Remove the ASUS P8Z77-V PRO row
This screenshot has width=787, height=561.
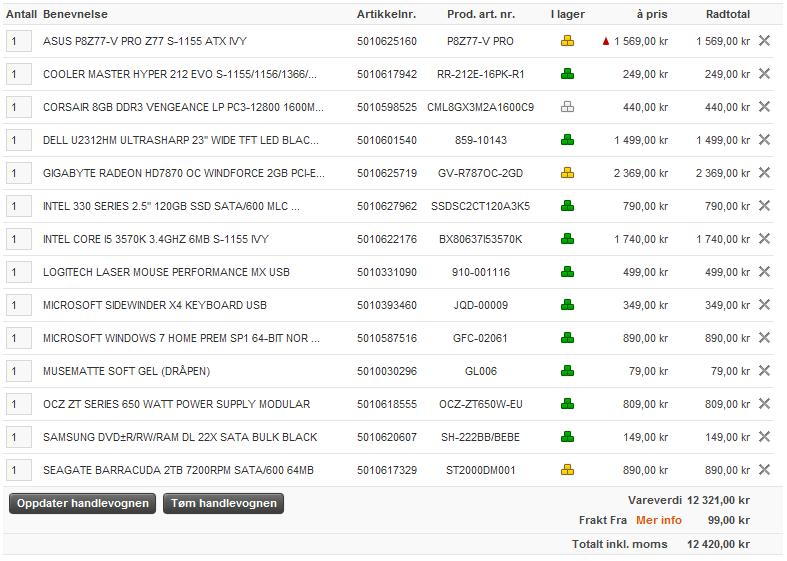(764, 41)
